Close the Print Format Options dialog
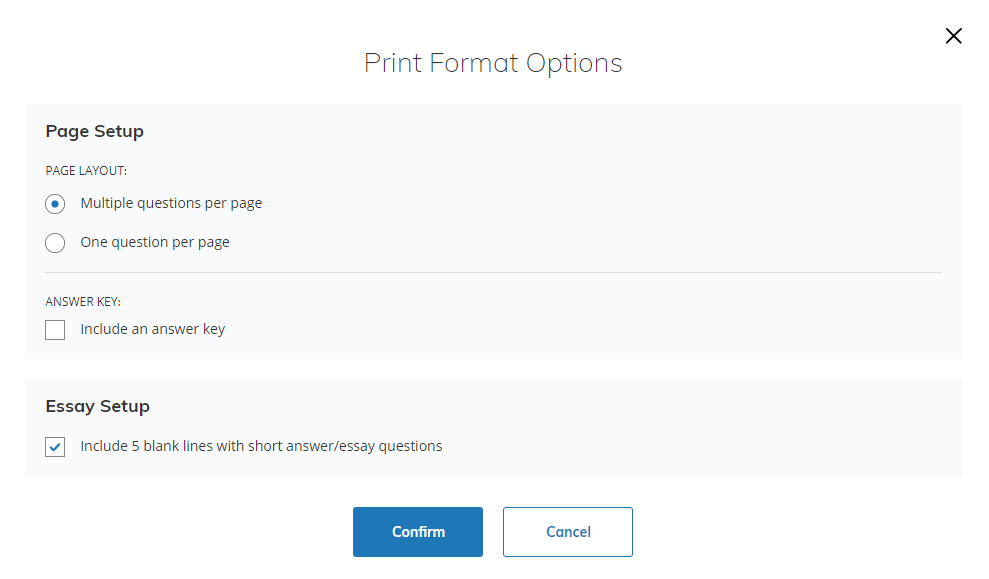 953,35
